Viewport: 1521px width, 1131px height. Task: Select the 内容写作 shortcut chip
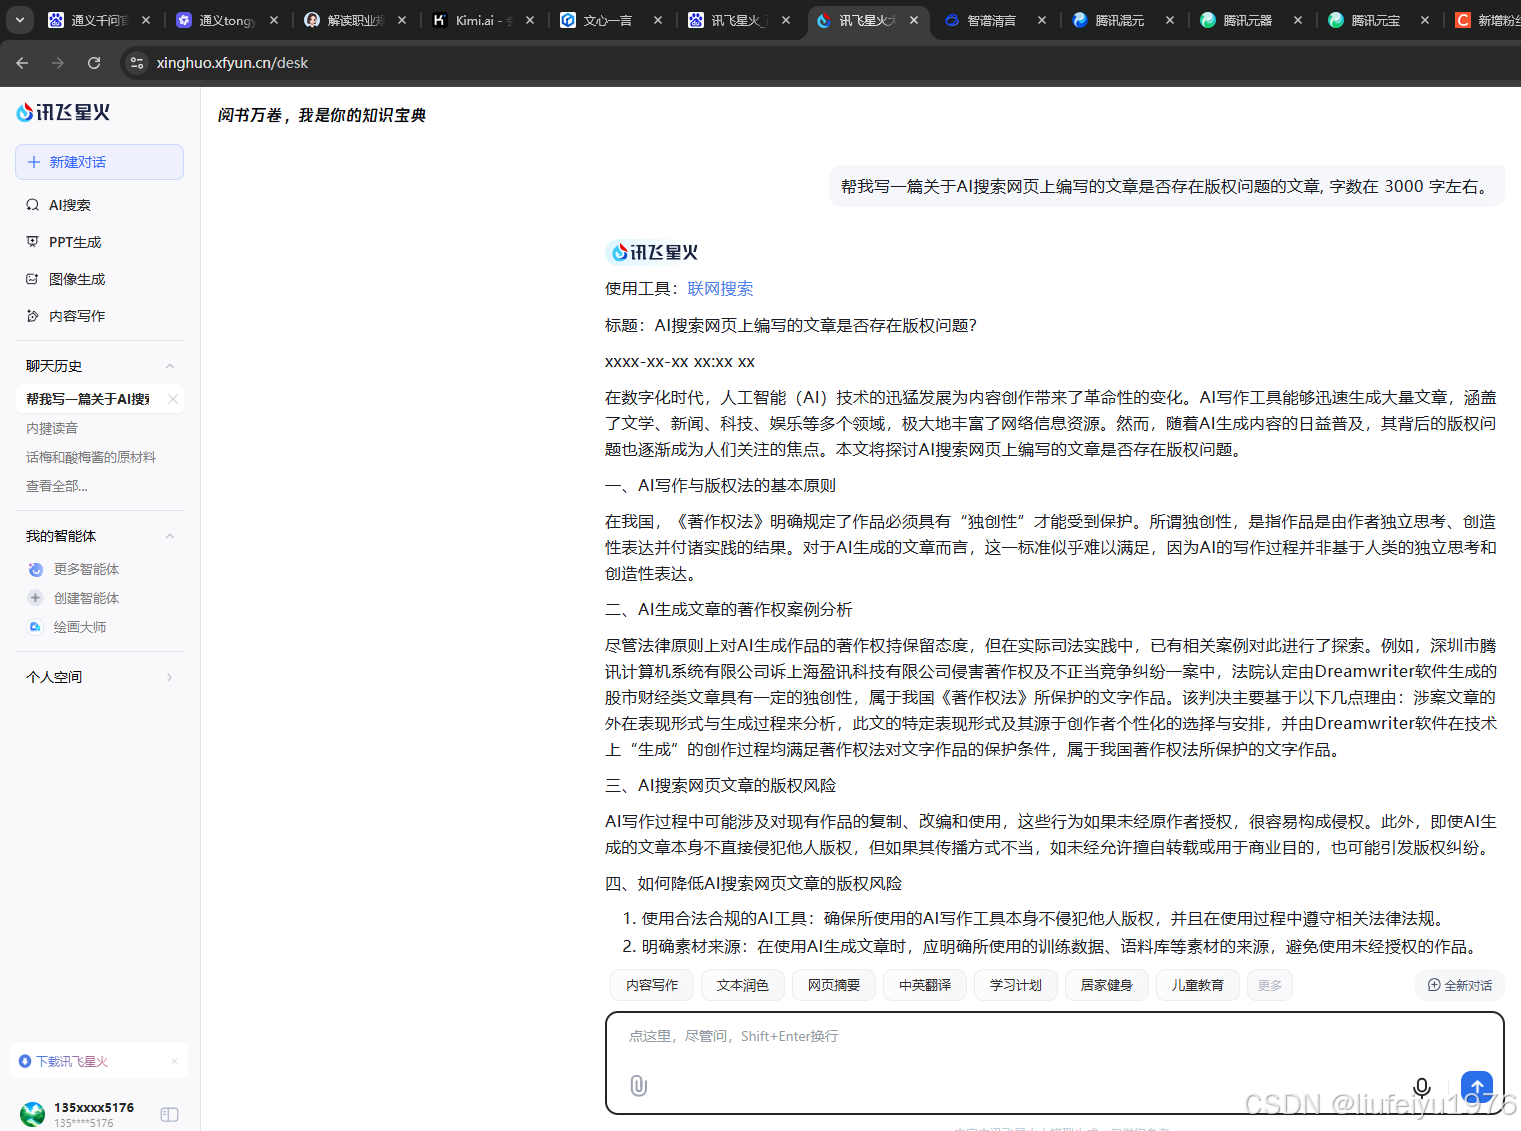[652, 985]
